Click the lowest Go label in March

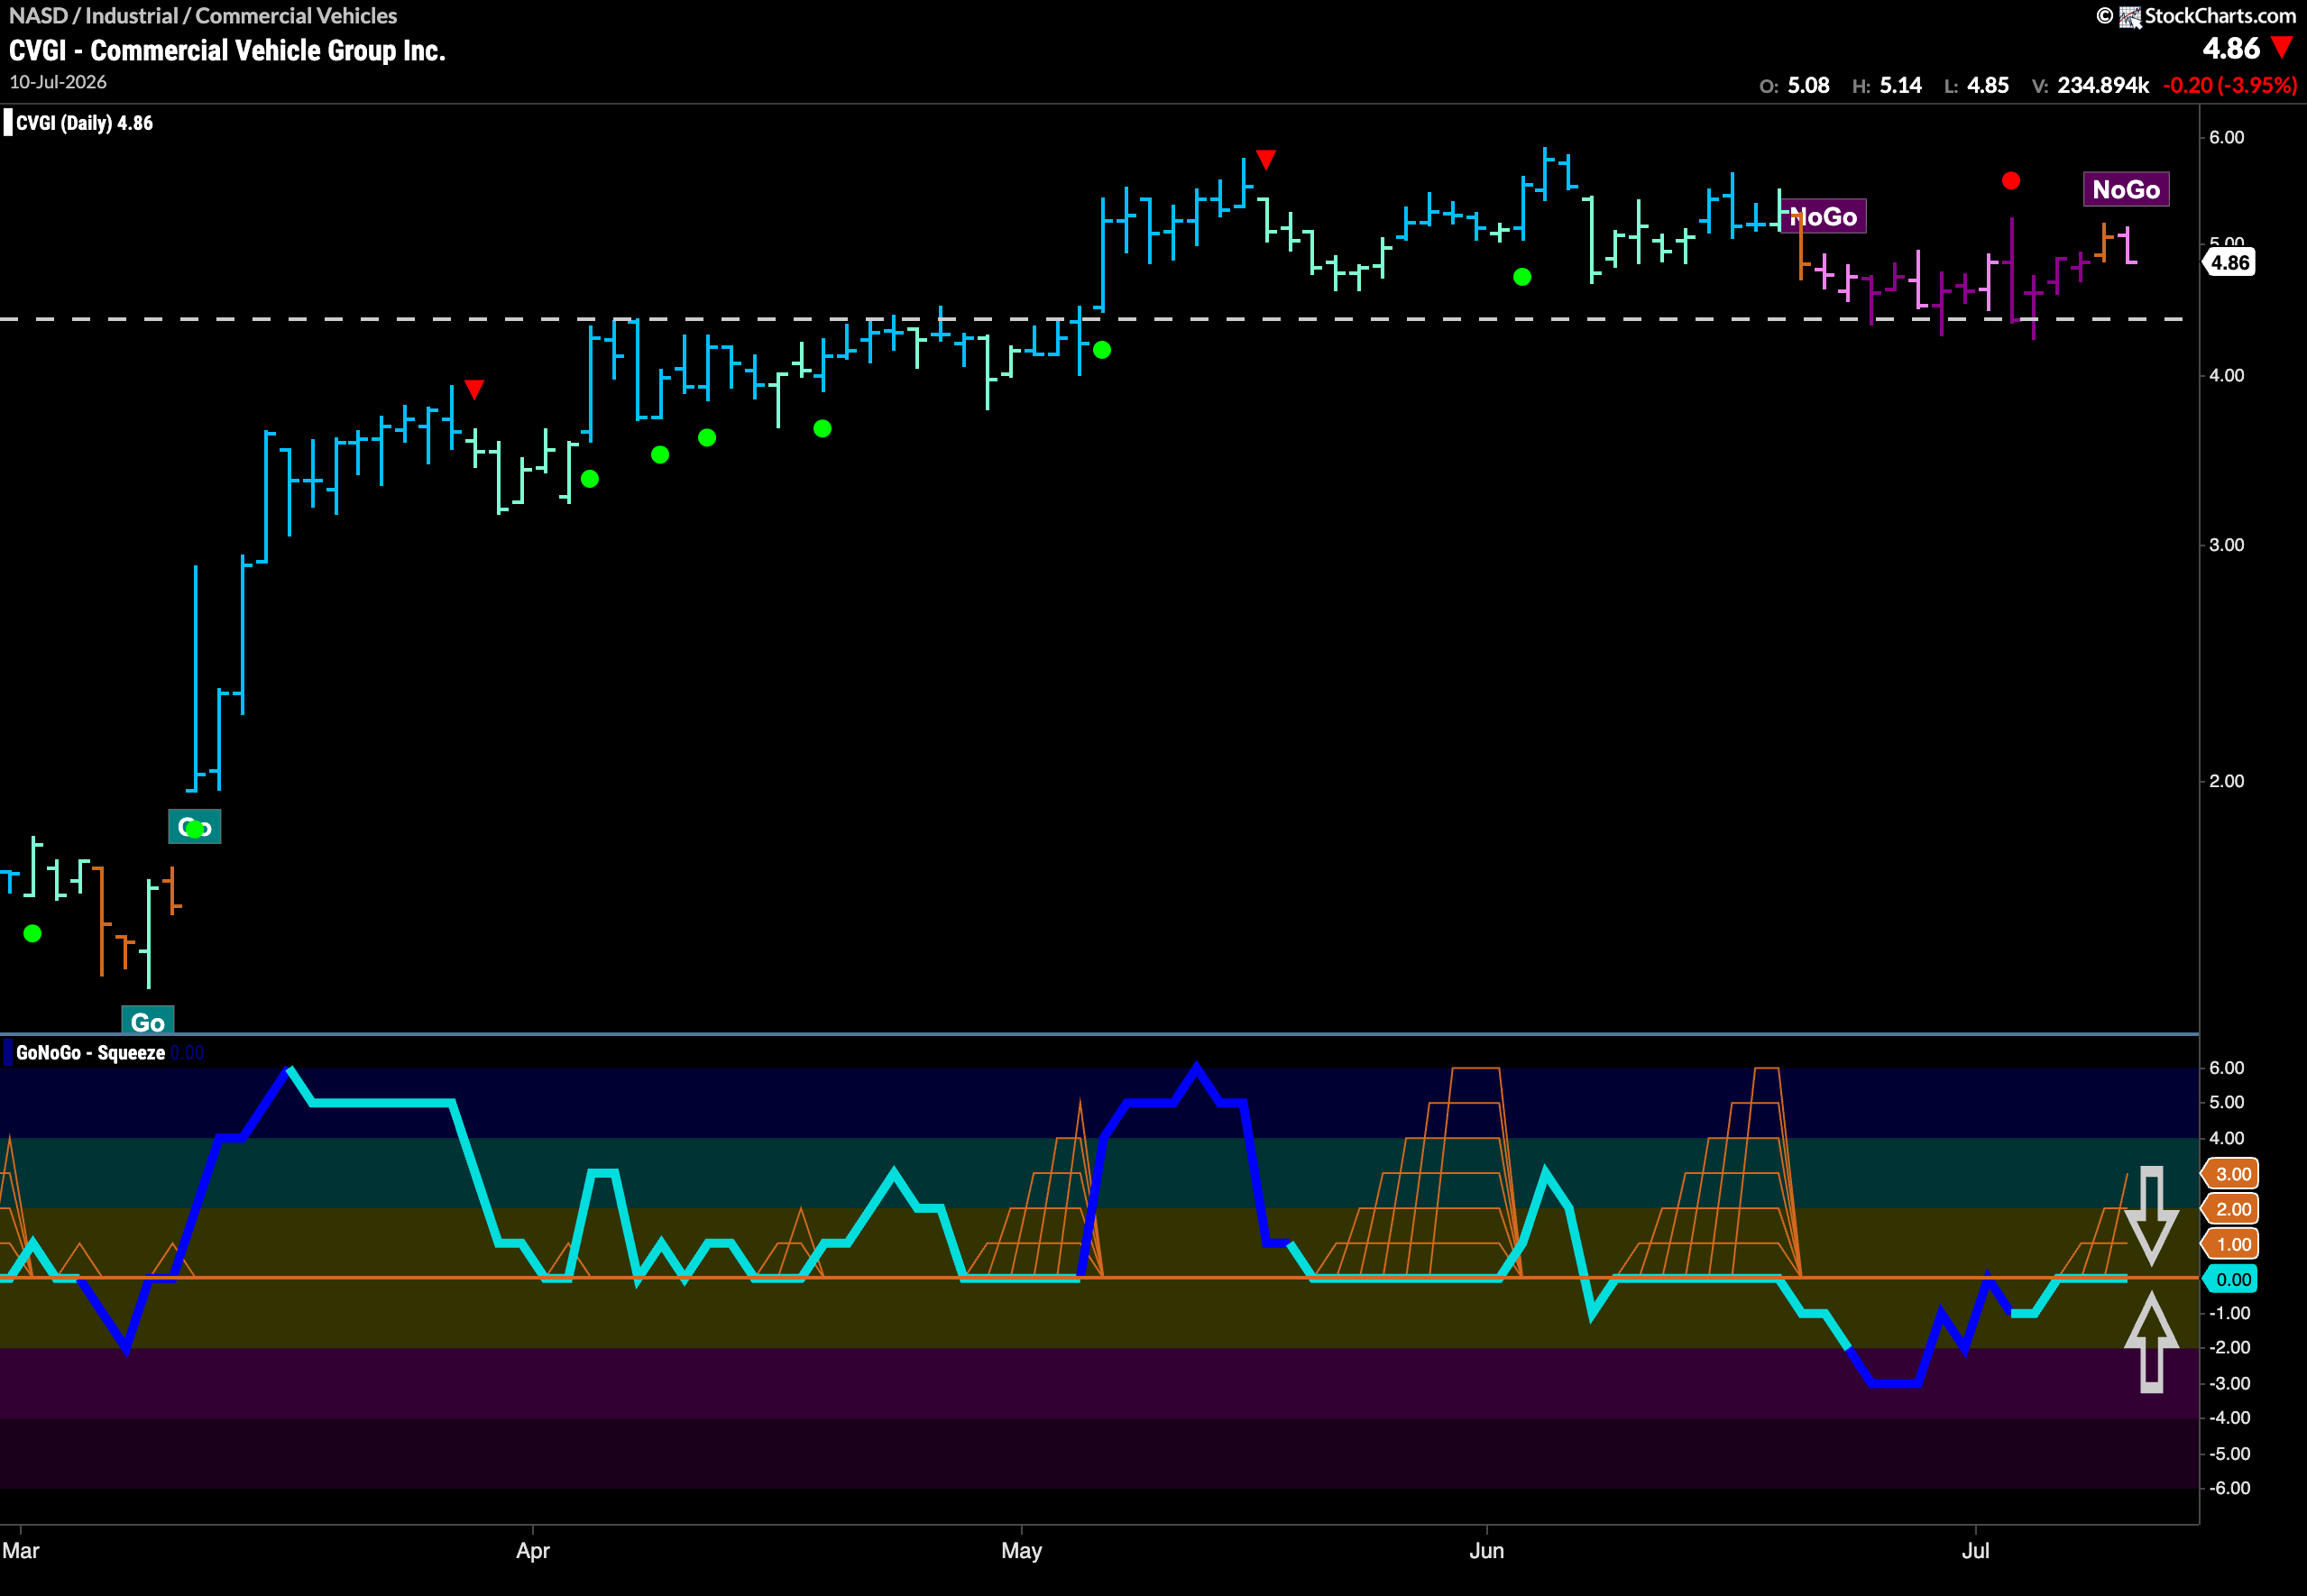point(147,1021)
